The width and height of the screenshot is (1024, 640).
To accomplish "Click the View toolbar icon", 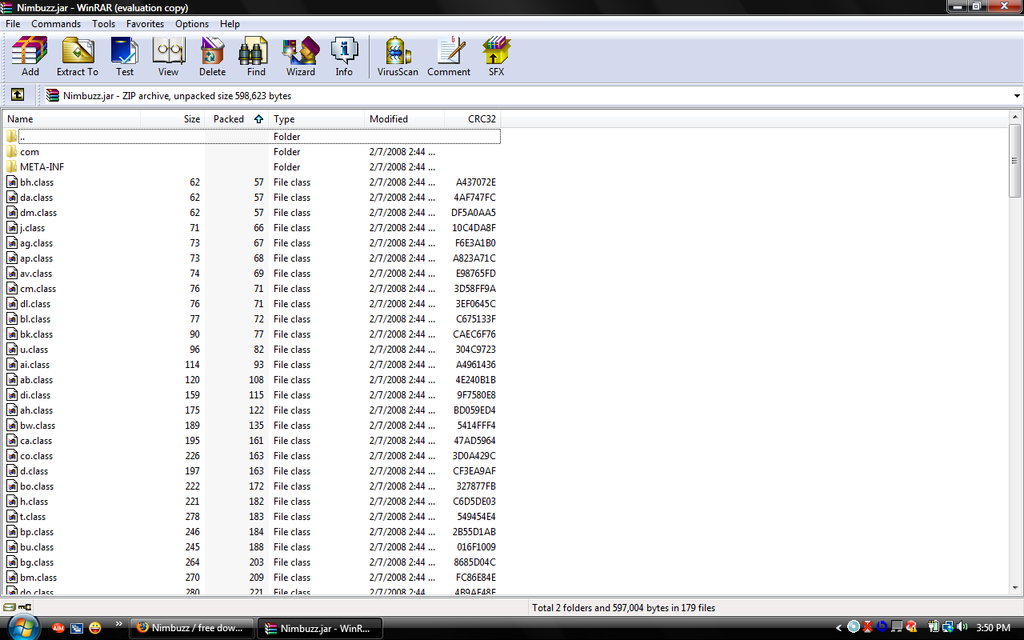I will 168,57.
